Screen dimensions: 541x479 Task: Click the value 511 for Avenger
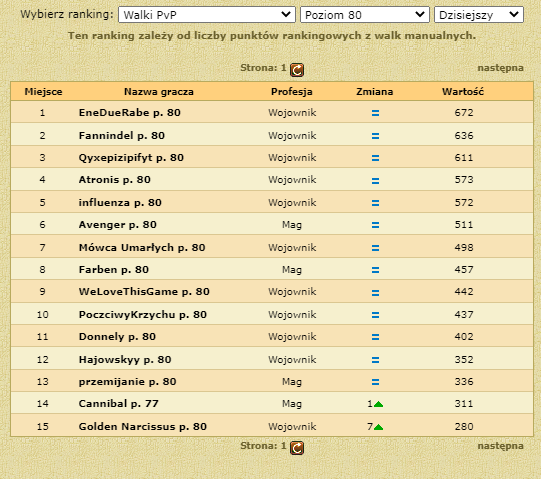[464, 225]
